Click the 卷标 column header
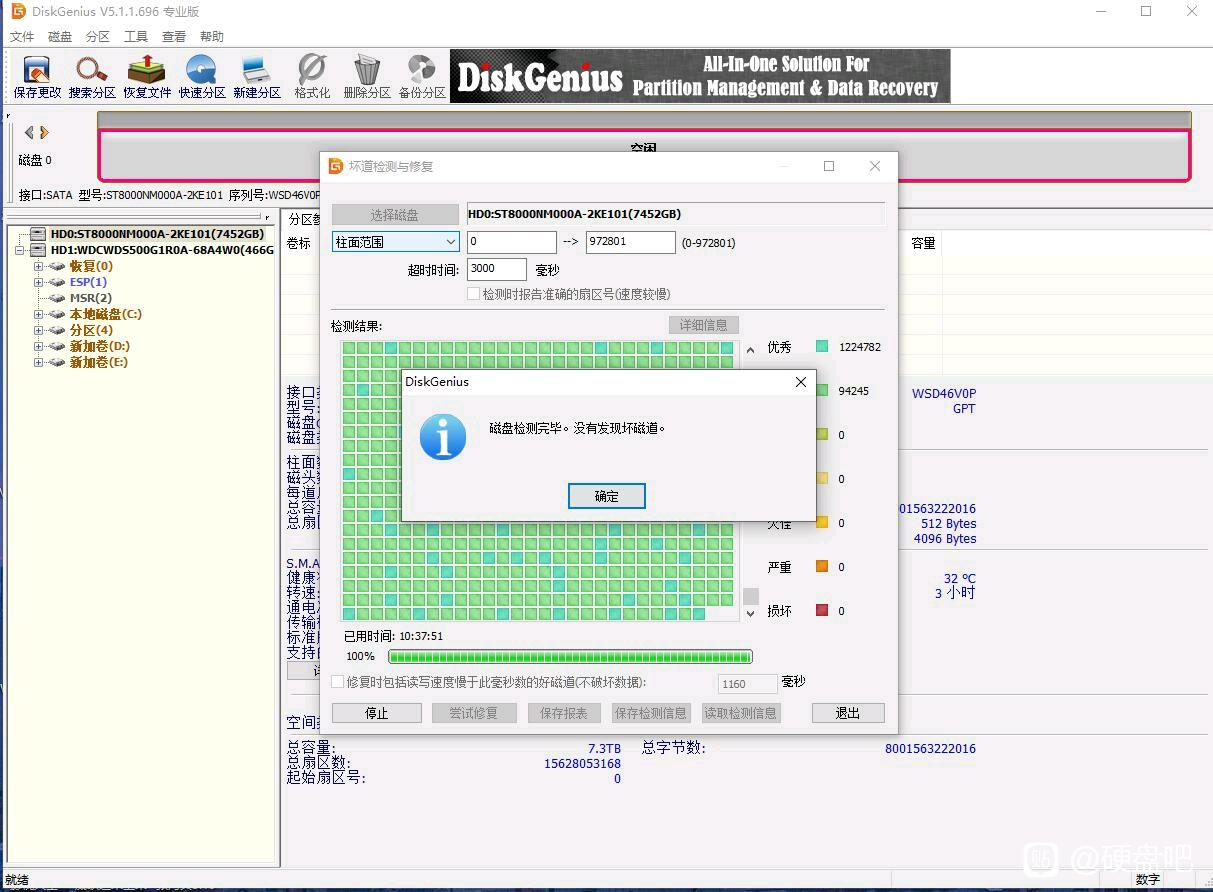This screenshot has height=892, width=1213. pyautogui.click(x=298, y=243)
